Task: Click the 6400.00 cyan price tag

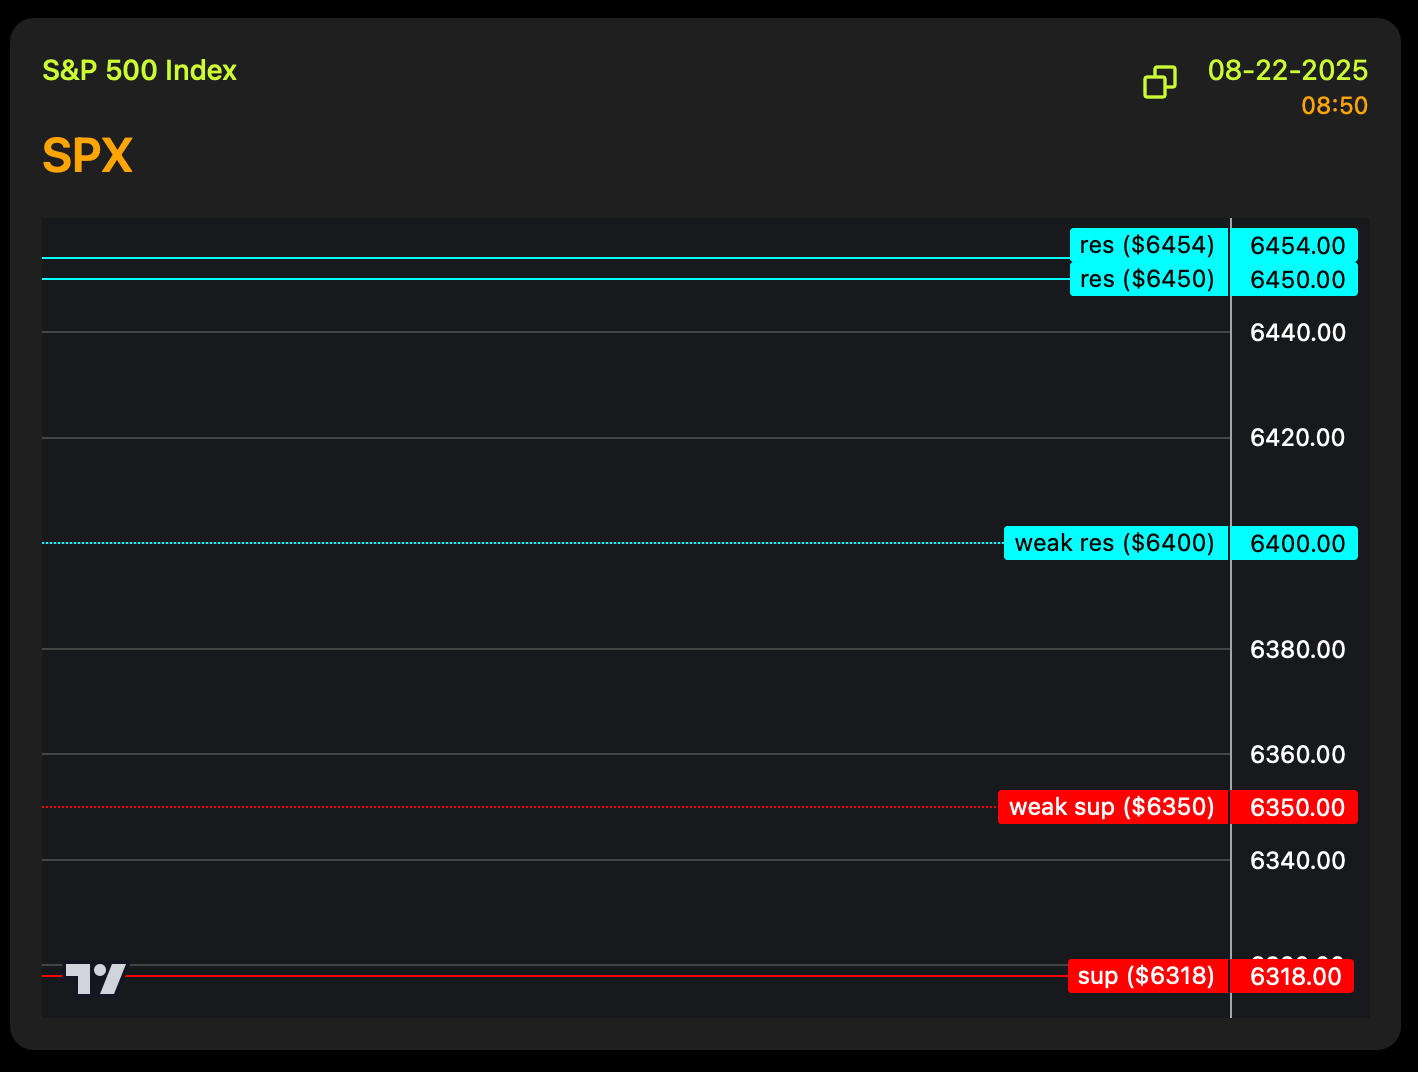Action: pyautogui.click(x=1295, y=543)
